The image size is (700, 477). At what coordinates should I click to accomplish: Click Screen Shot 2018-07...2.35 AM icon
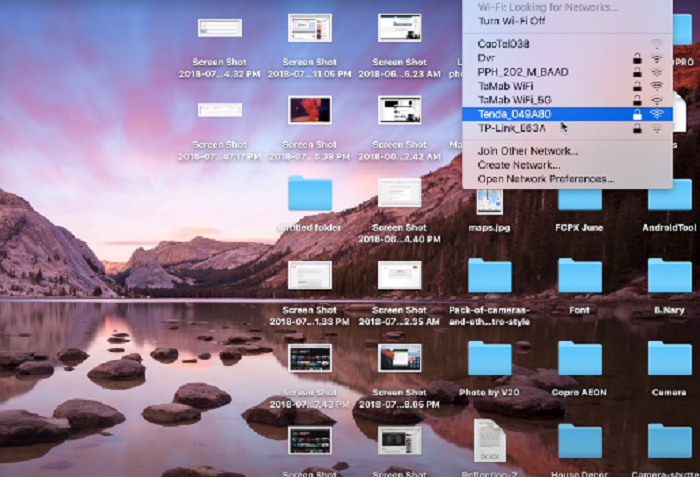point(400,275)
